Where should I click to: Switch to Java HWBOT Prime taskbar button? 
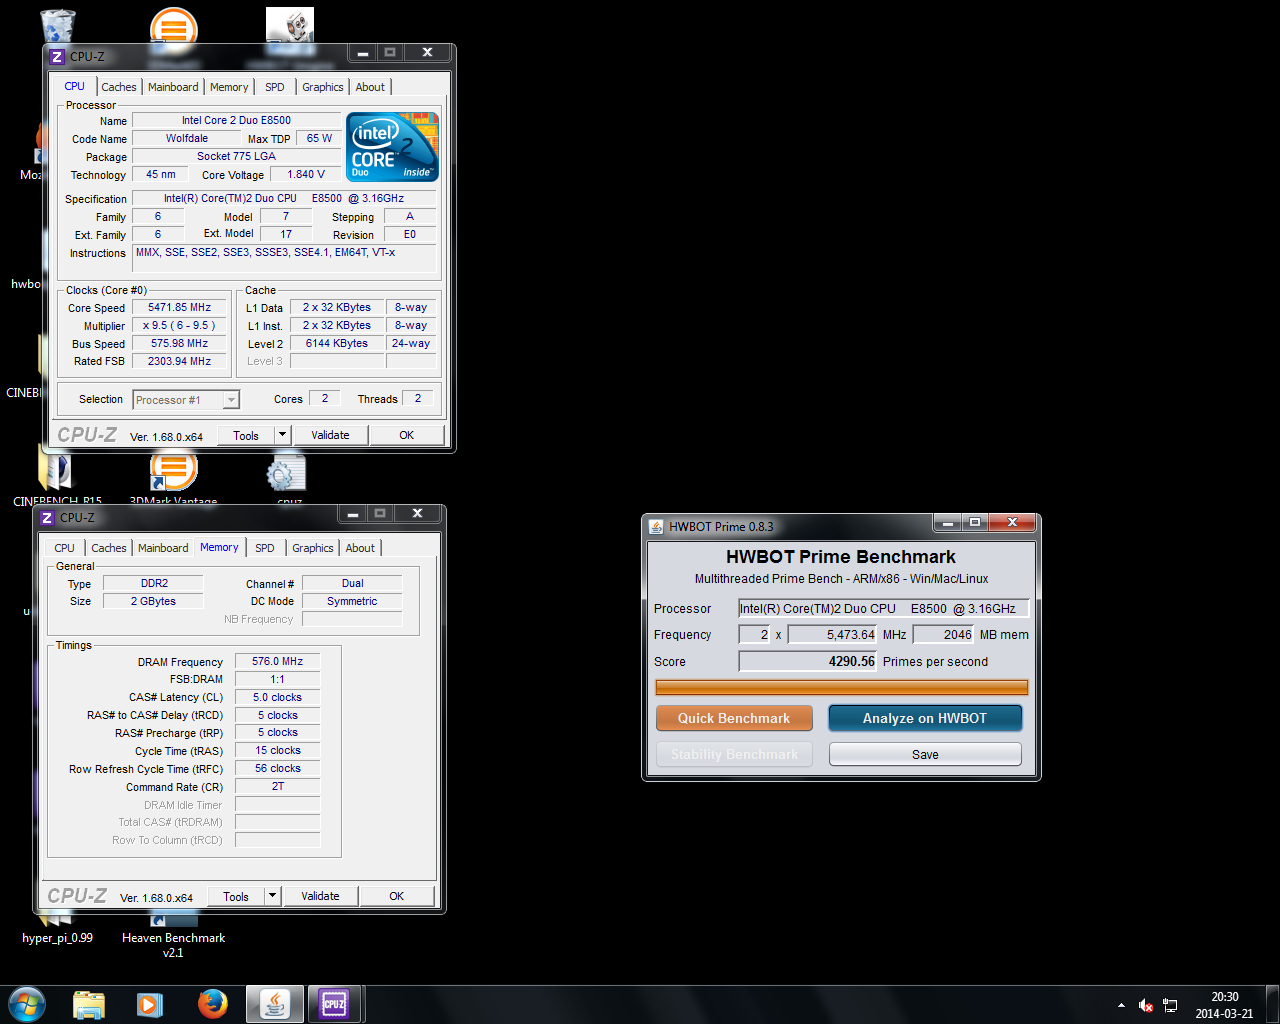[274, 1004]
